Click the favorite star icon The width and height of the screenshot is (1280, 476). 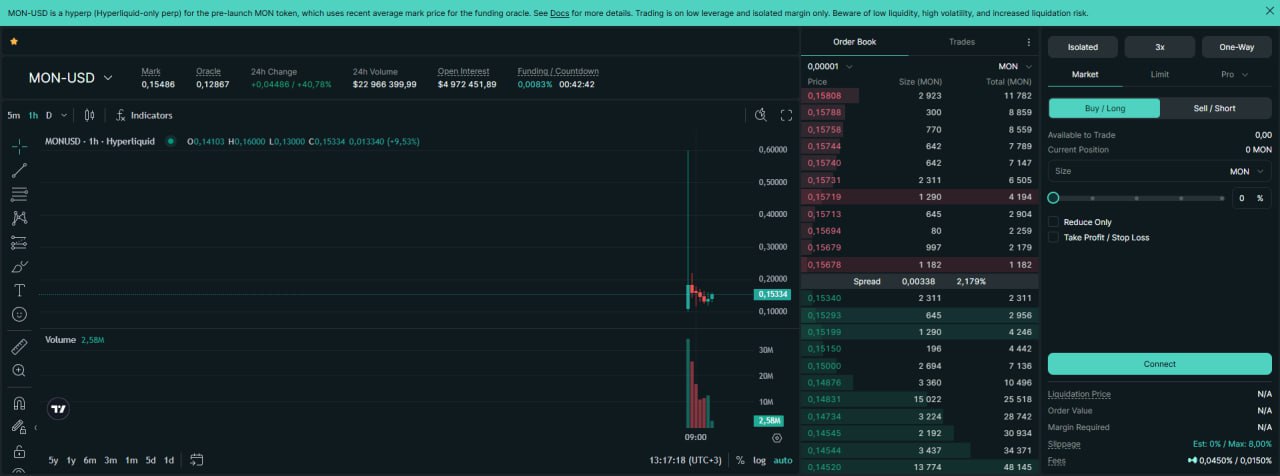coord(14,42)
